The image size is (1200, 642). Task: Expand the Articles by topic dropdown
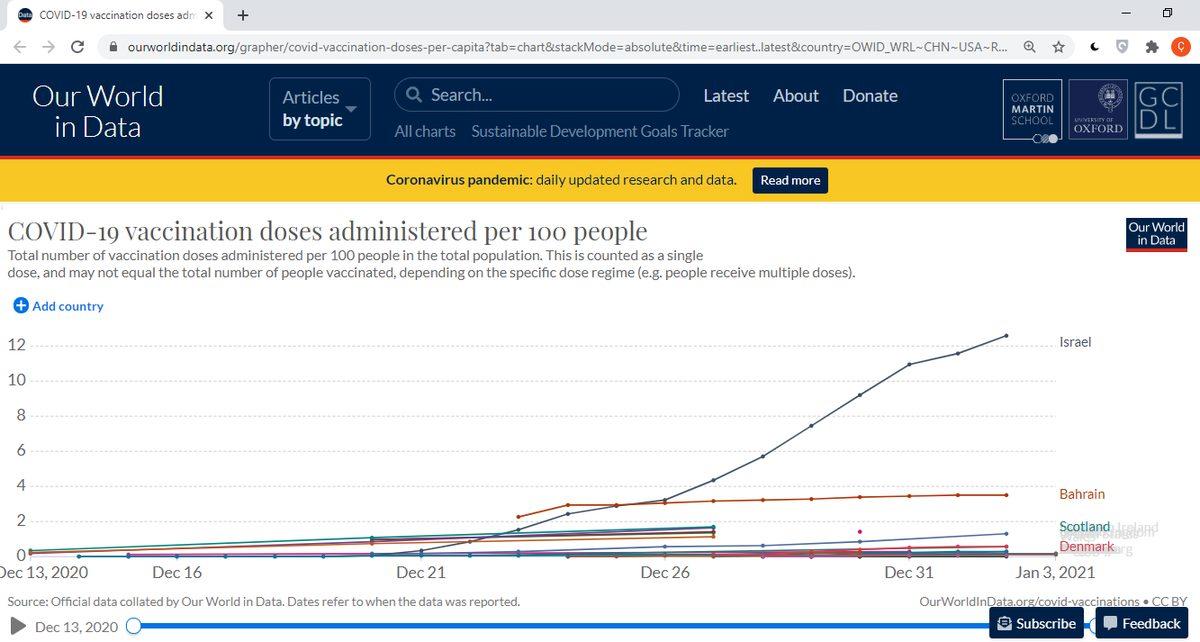319,108
